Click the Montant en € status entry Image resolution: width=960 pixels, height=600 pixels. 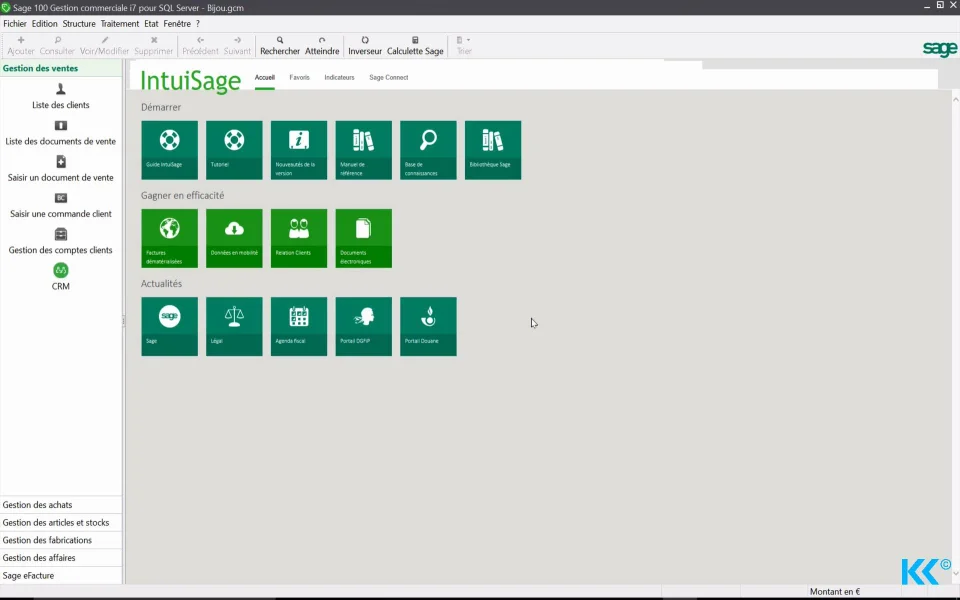(x=834, y=591)
